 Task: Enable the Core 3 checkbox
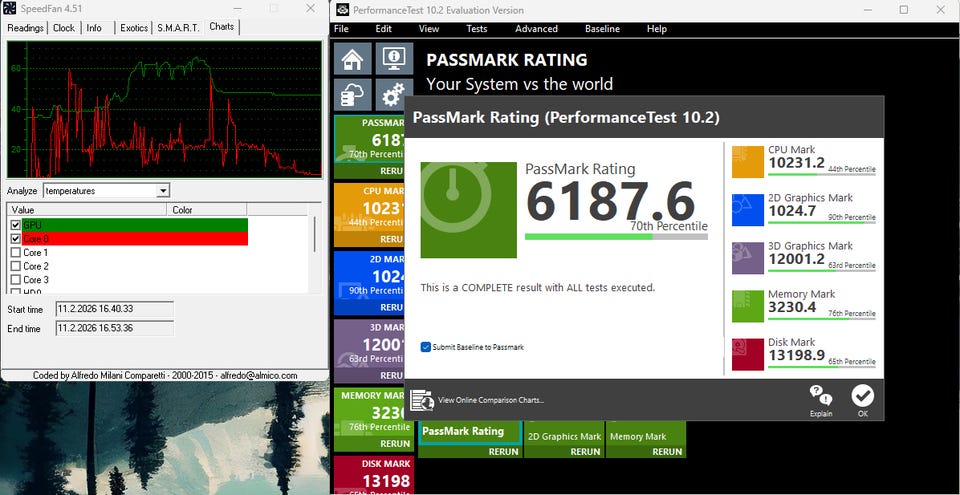pyautogui.click(x=15, y=280)
